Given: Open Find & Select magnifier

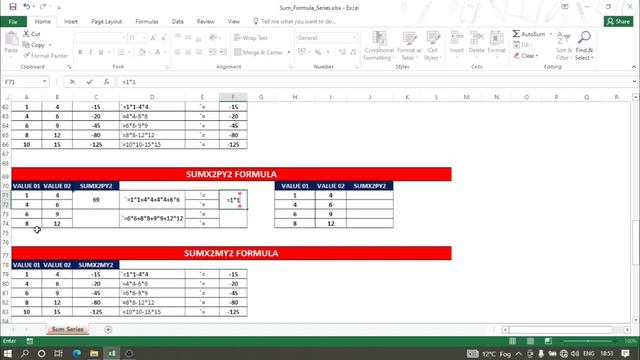Looking at the screenshot, I should [x=584, y=46].
